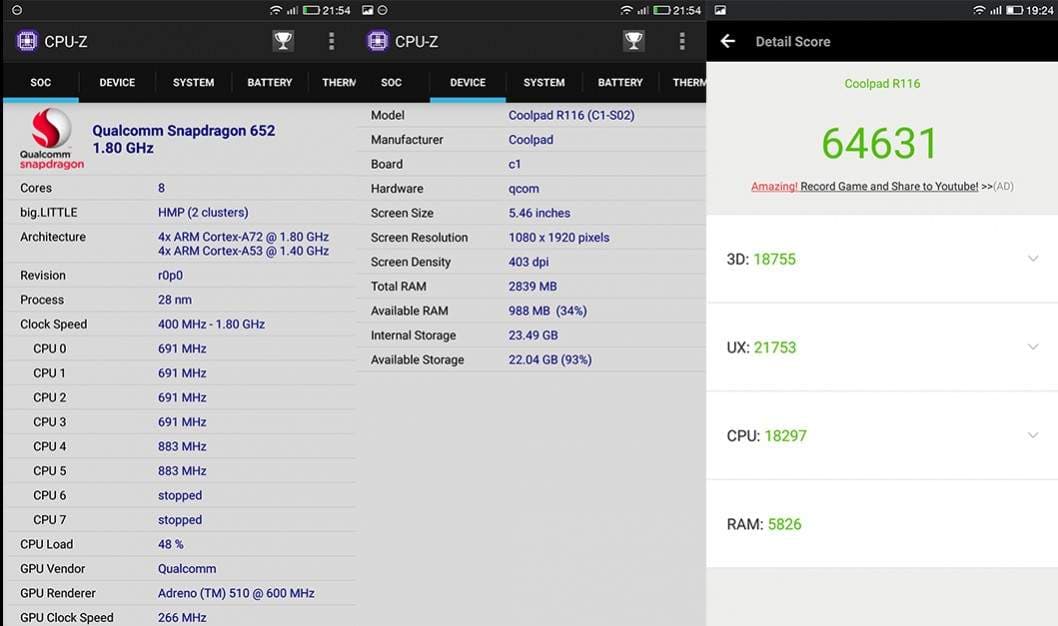This screenshot has width=1058, height=626.
Task: Select SOC tab in left CPU-Z window
Action: [40, 82]
